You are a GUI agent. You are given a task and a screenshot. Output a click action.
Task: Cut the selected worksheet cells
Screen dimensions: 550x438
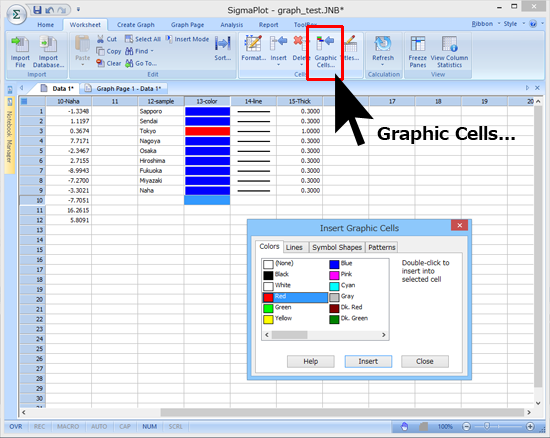coord(107,39)
